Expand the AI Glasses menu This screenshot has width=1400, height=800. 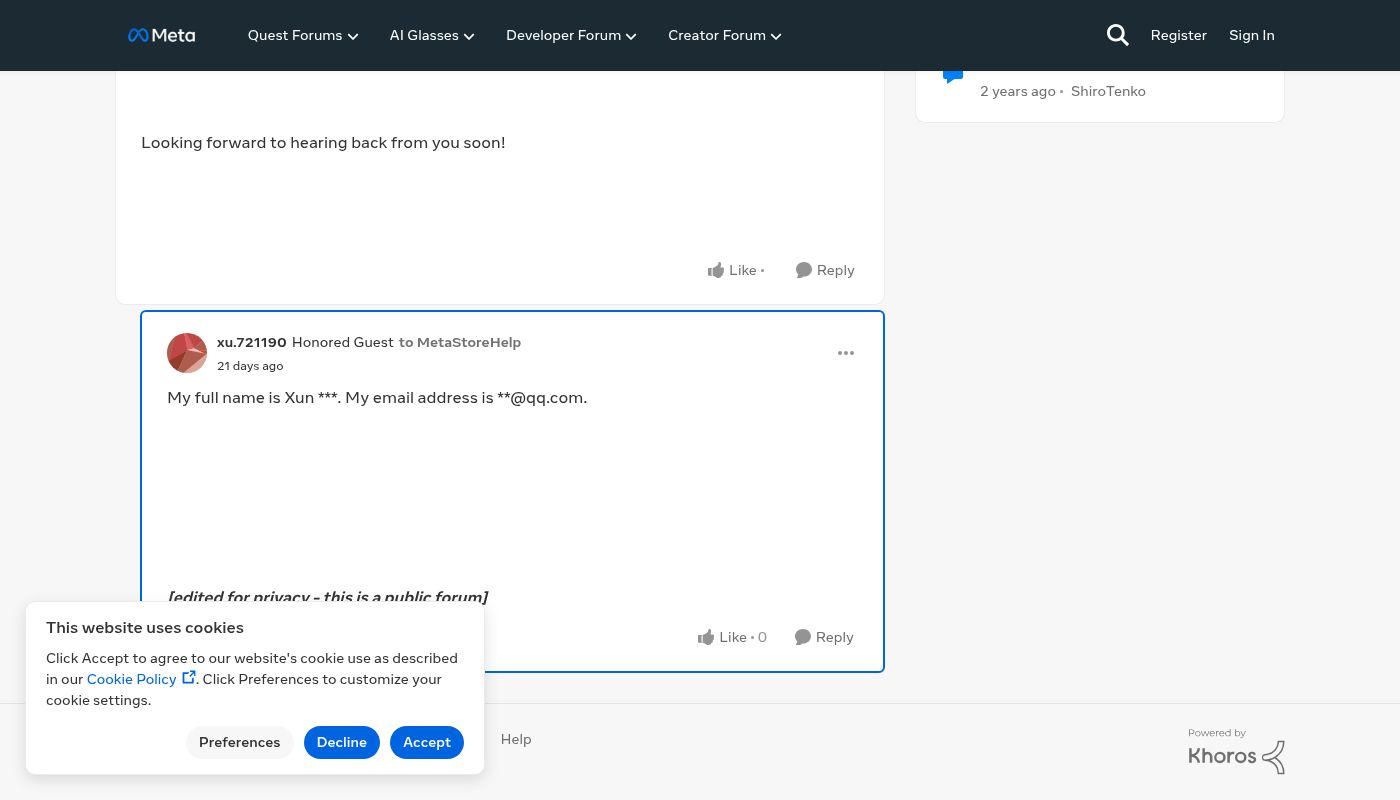coord(431,35)
